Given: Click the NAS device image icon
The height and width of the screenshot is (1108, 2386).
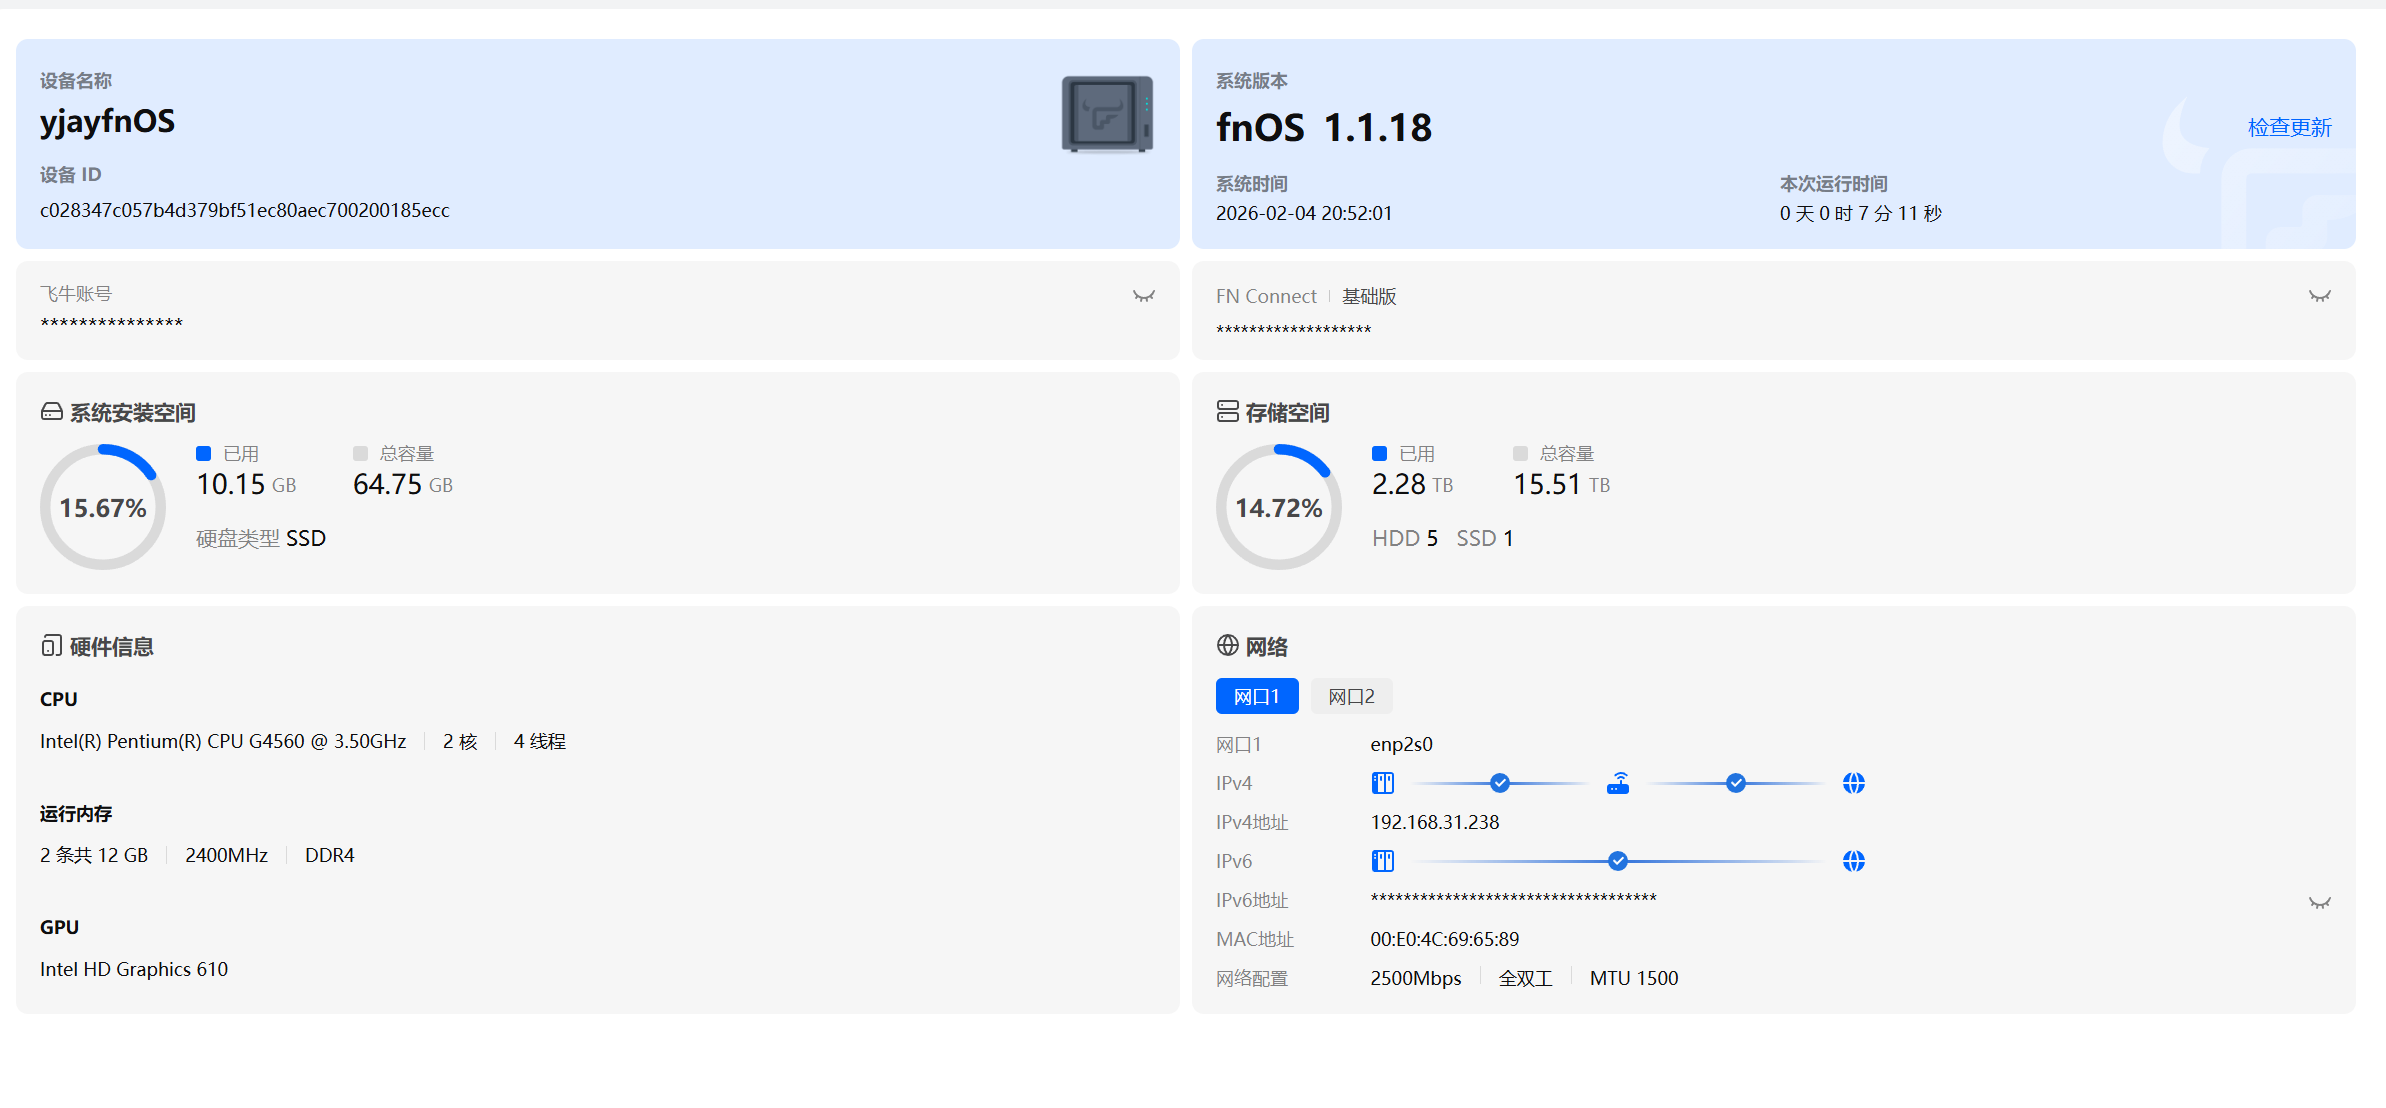Looking at the screenshot, I should (1107, 114).
